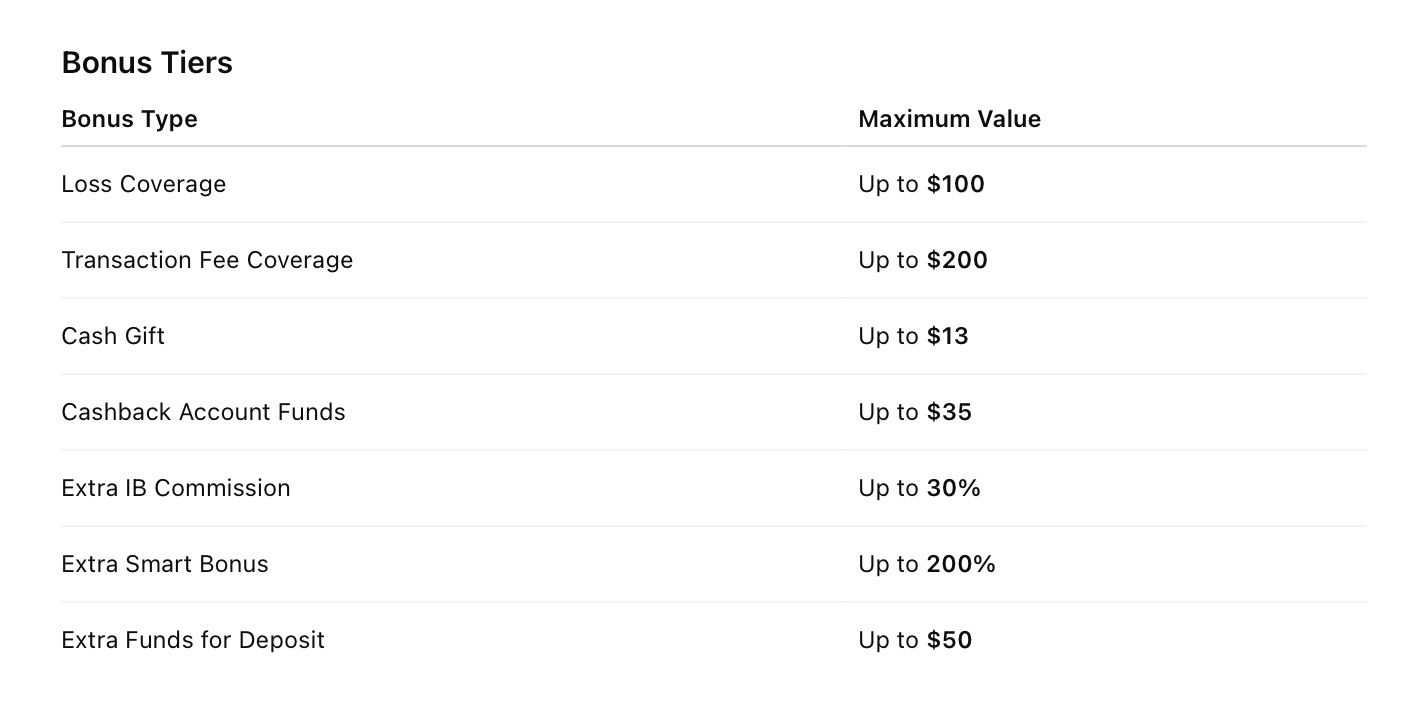Click "Up to" text beside $100
Screen dimensions: 1414x710
888,184
